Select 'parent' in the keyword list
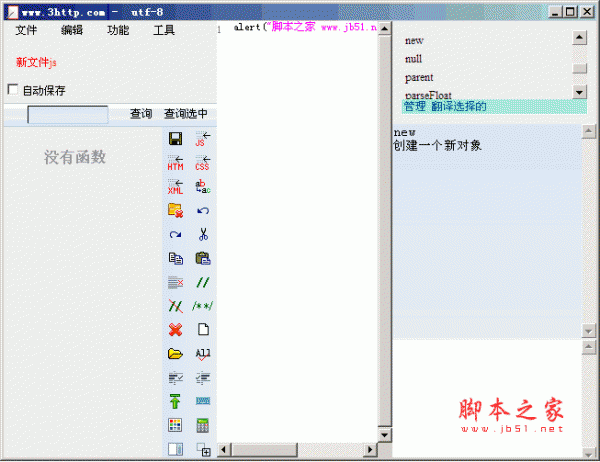Screen dimensions: 600x462 click(419, 77)
